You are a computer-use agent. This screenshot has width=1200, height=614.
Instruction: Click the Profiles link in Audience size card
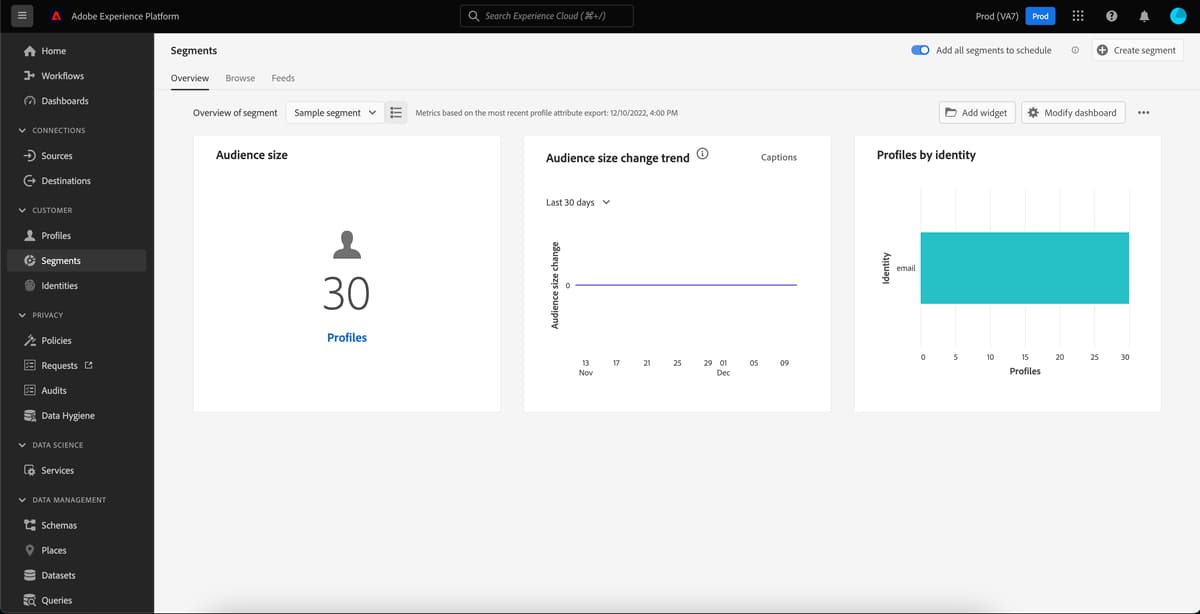tap(346, 337)
